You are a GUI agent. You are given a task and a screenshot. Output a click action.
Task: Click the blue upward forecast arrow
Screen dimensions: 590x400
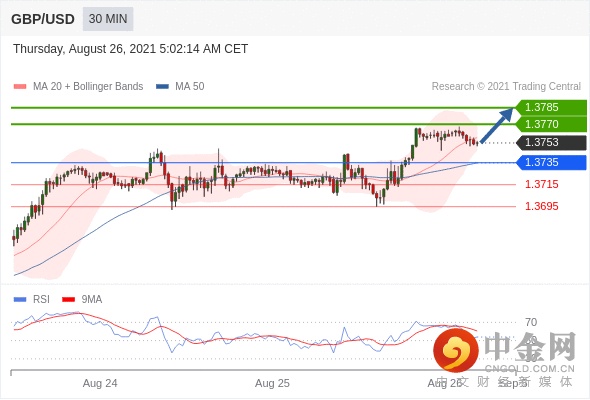497,125
